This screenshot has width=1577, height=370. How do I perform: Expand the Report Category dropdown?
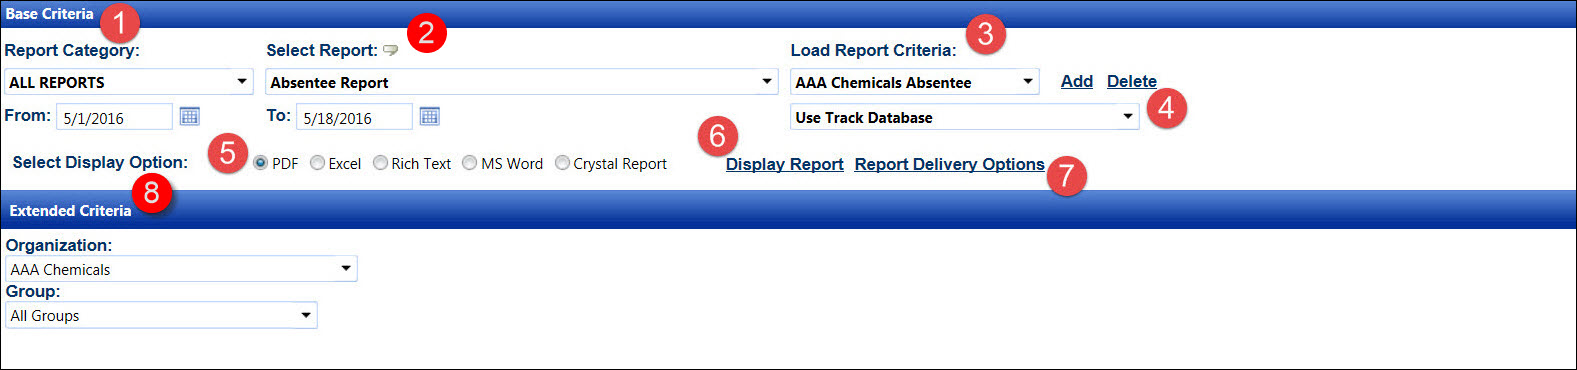[x=129, y=82]
